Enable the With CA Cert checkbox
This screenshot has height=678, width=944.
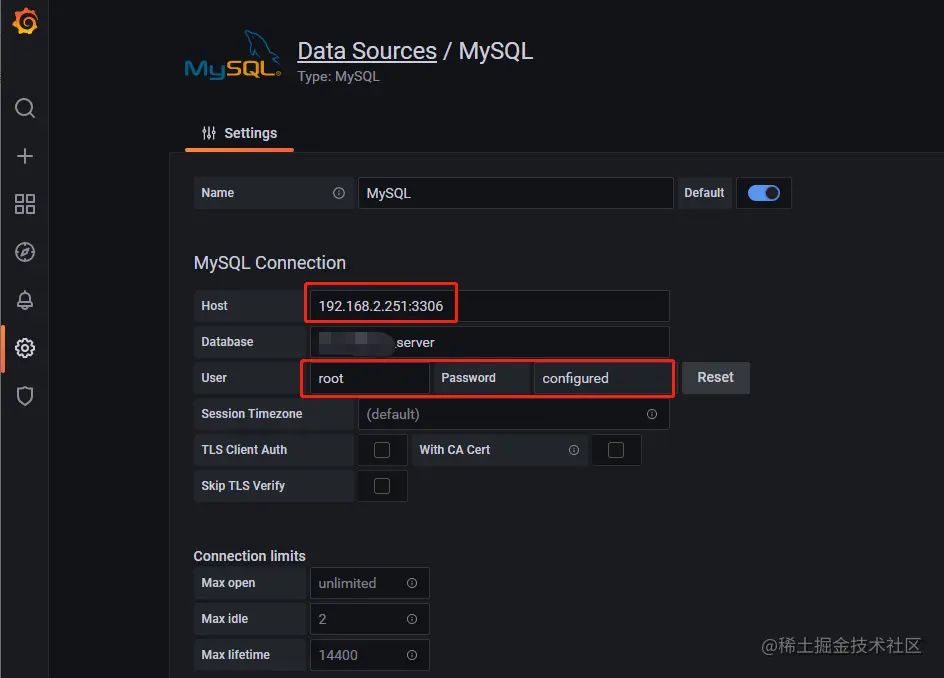(616, 450)
